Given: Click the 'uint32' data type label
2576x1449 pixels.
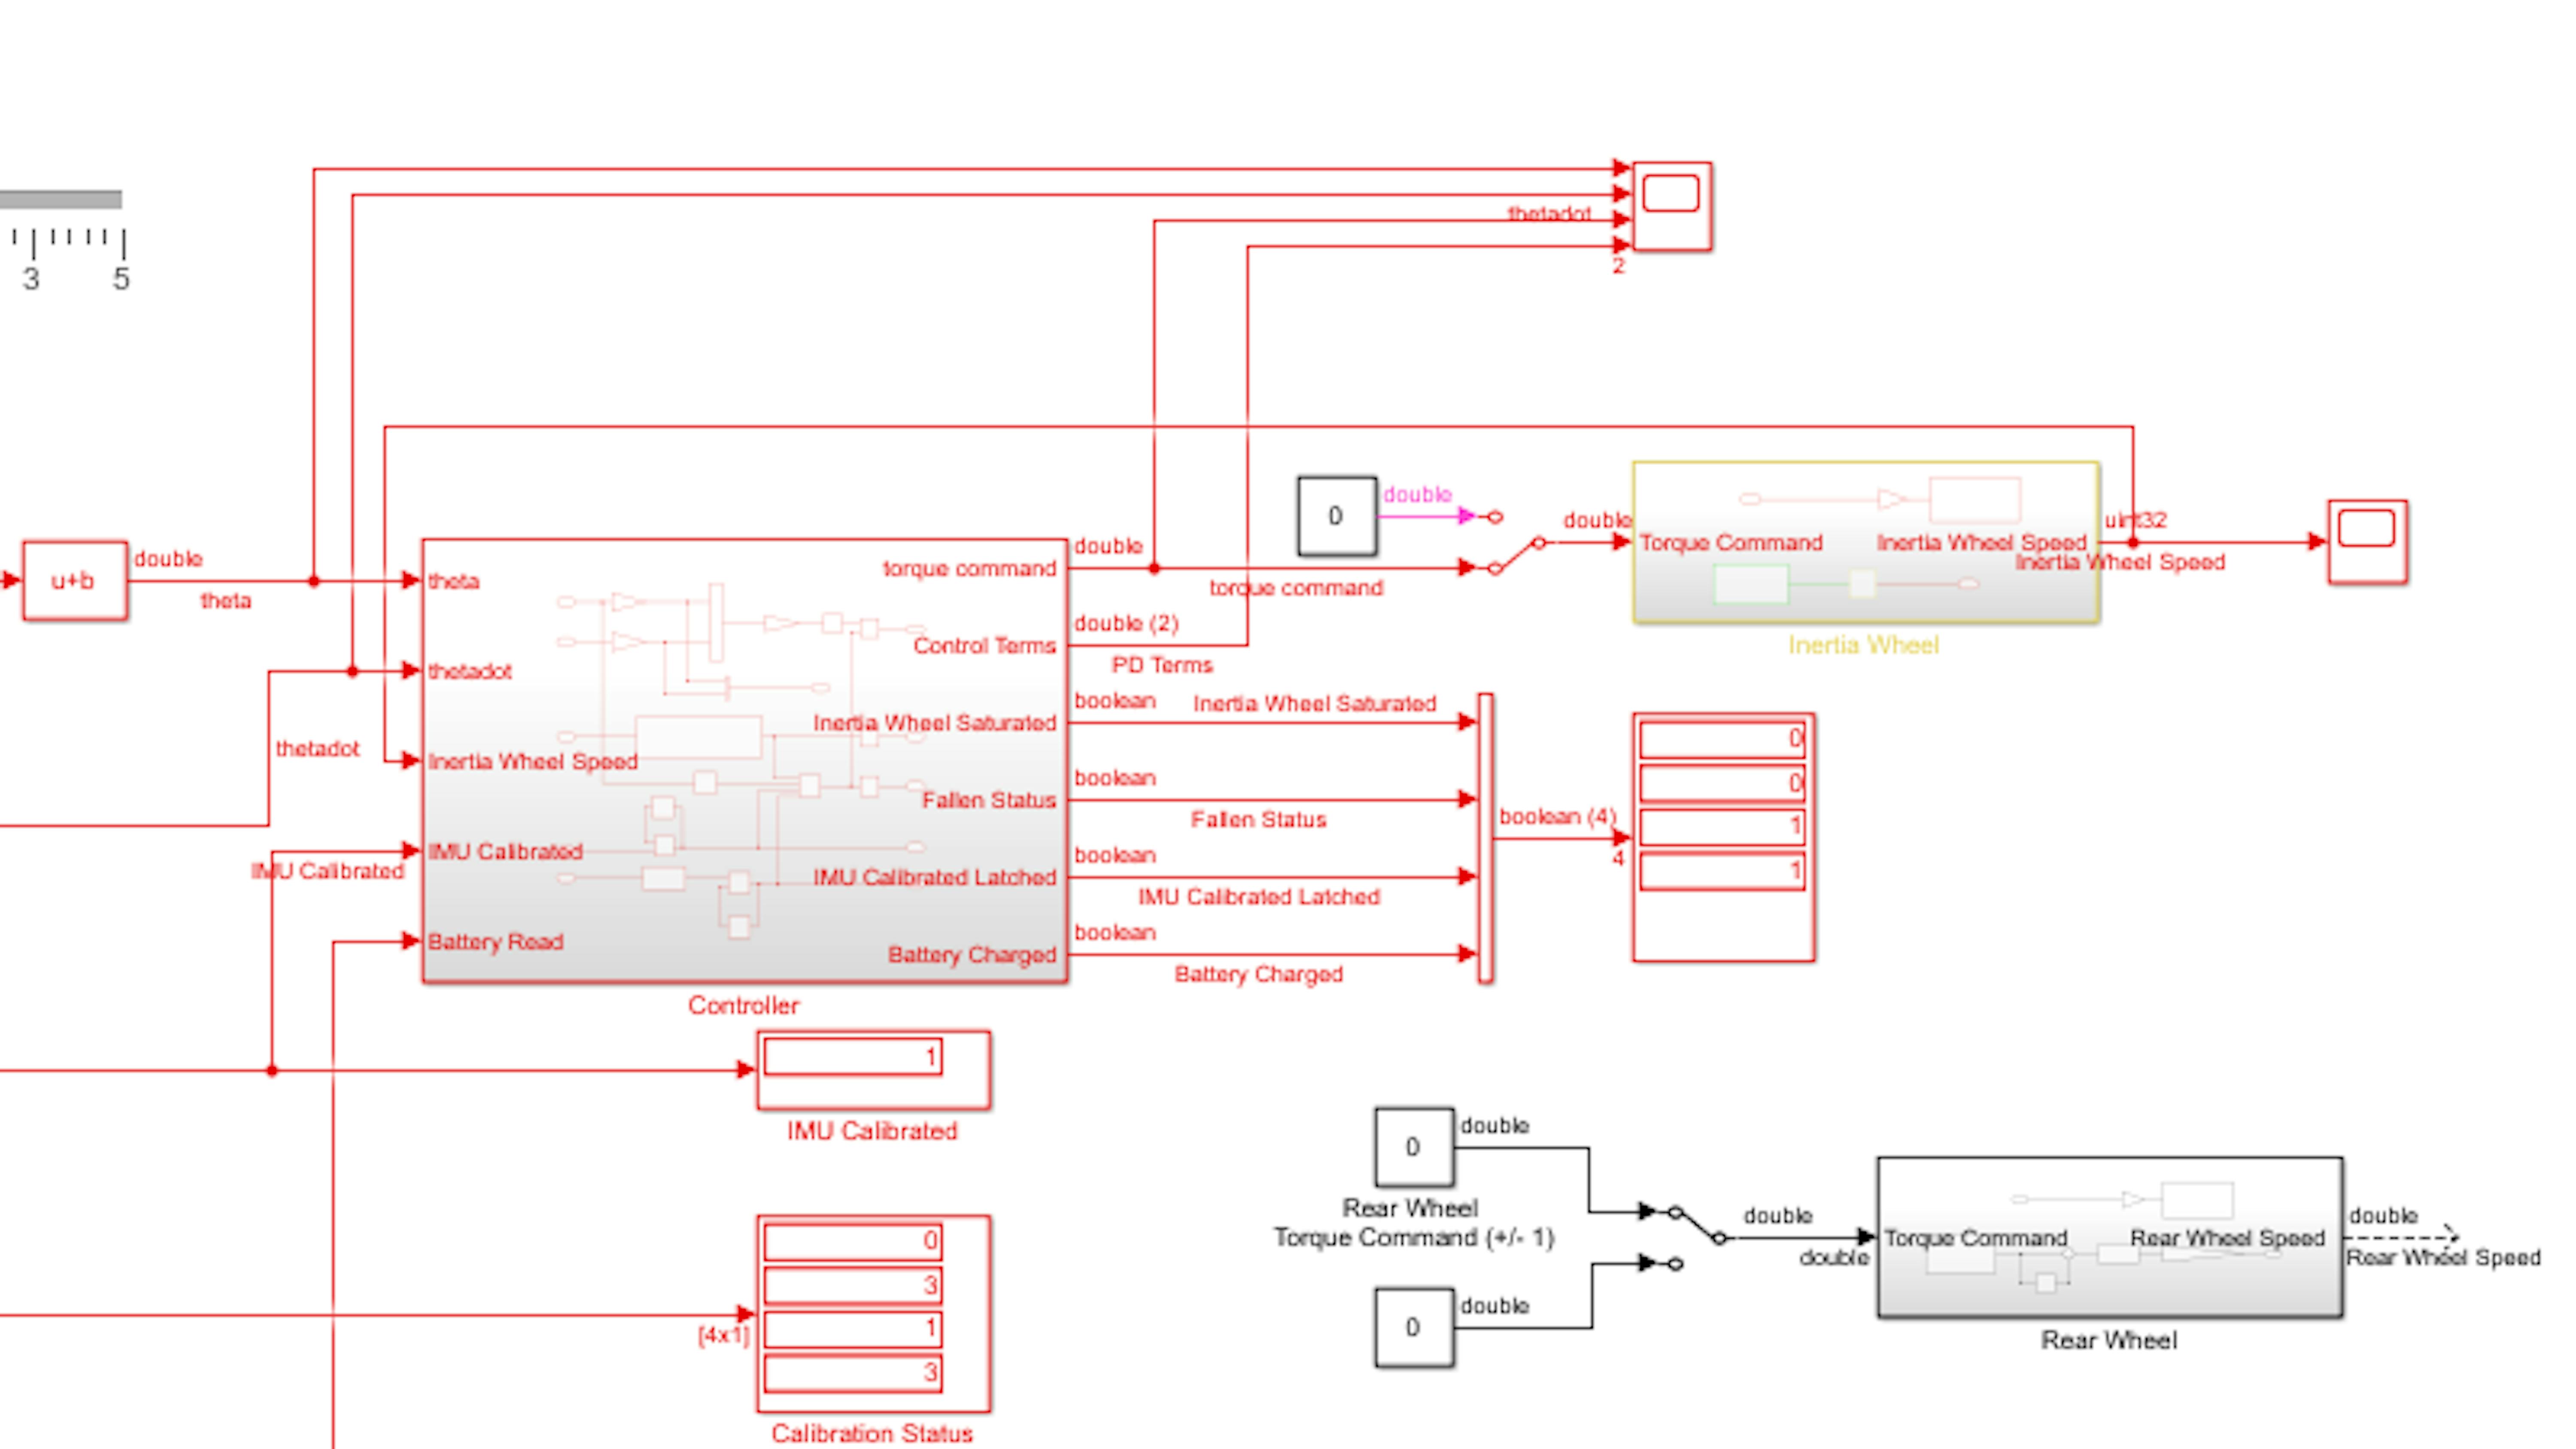Looking at the screenshot, I should pos(2135,520).
